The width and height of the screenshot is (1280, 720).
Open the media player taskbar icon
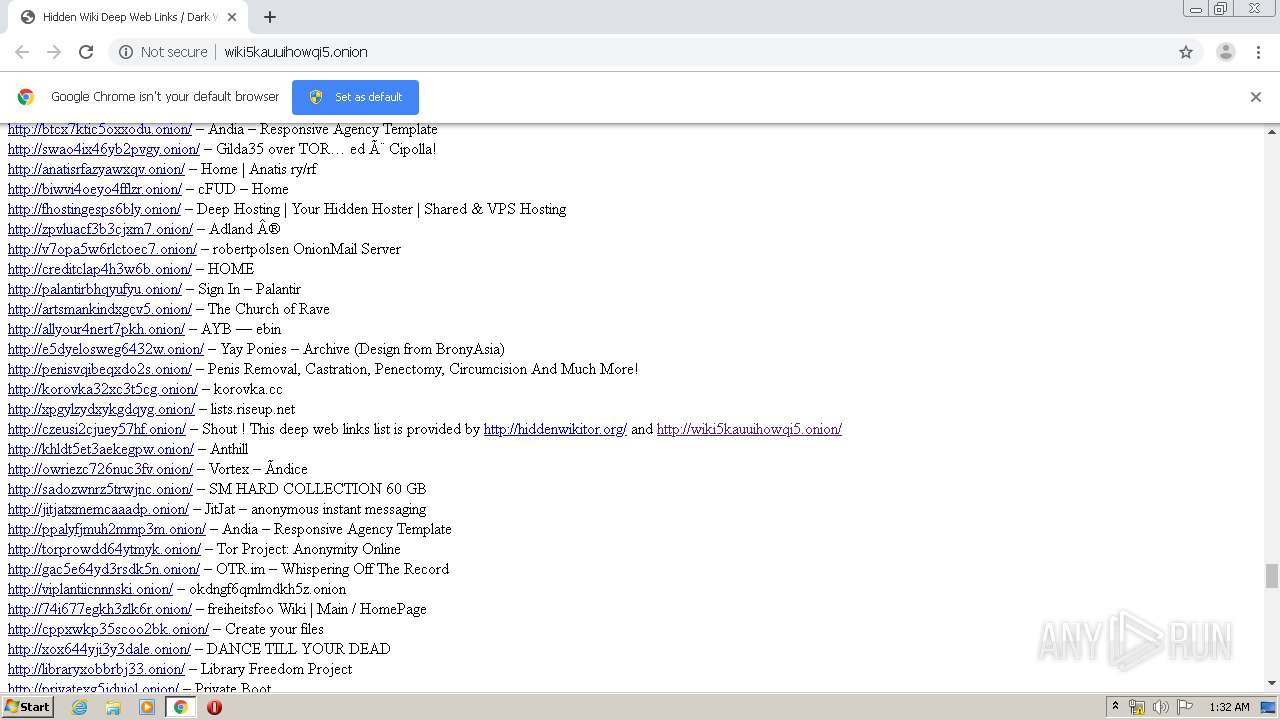coord(147,707)
